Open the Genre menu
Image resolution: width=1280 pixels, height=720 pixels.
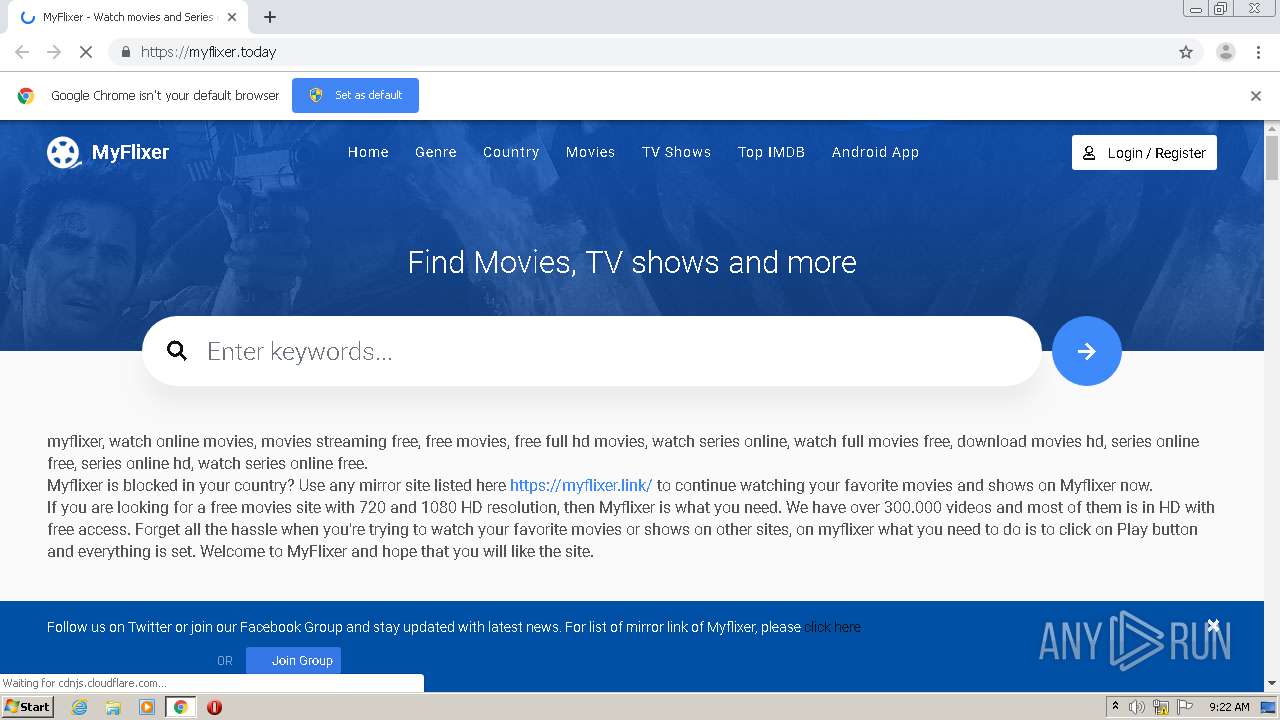coord(436,152)
